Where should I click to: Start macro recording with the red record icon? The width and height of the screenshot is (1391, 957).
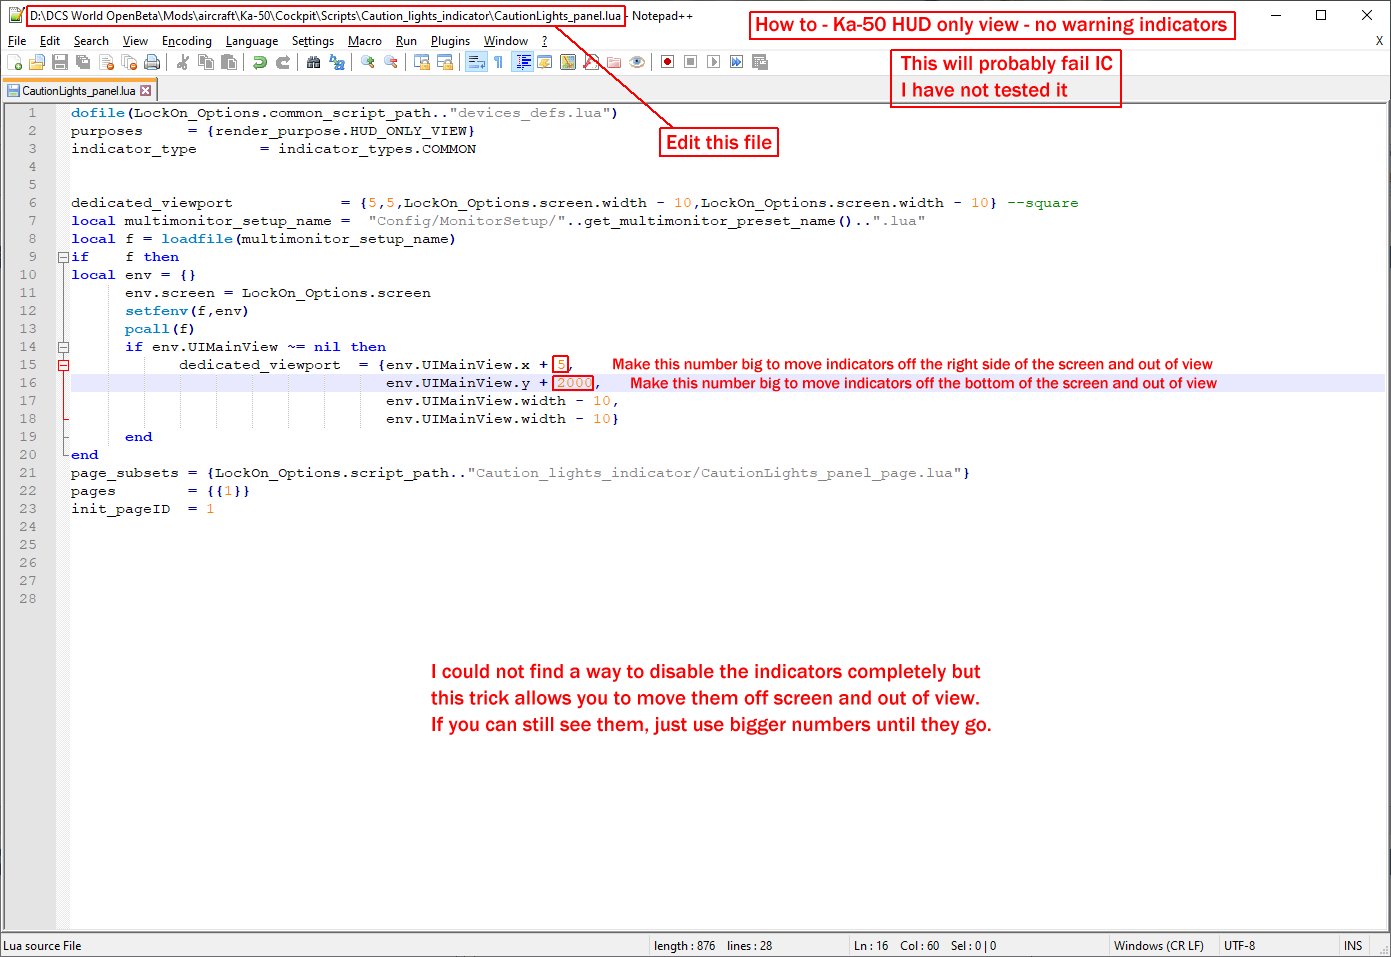coord(667,62)
